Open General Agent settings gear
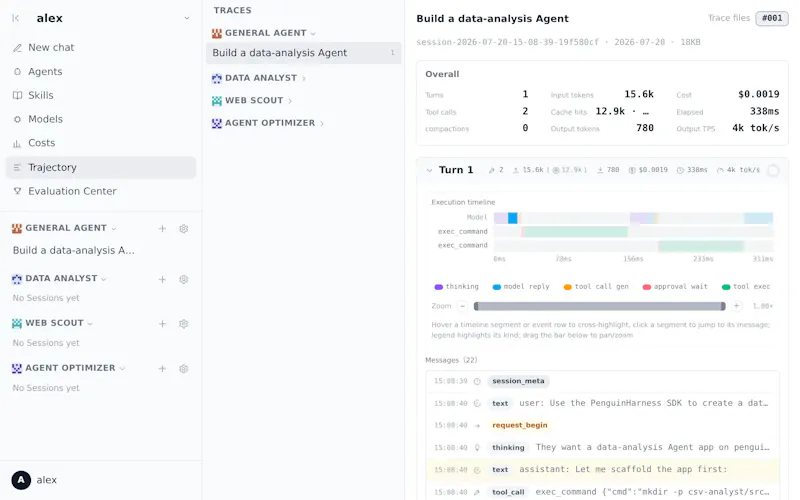The height and width of the screenshot is (500, 800). point(184,229)
